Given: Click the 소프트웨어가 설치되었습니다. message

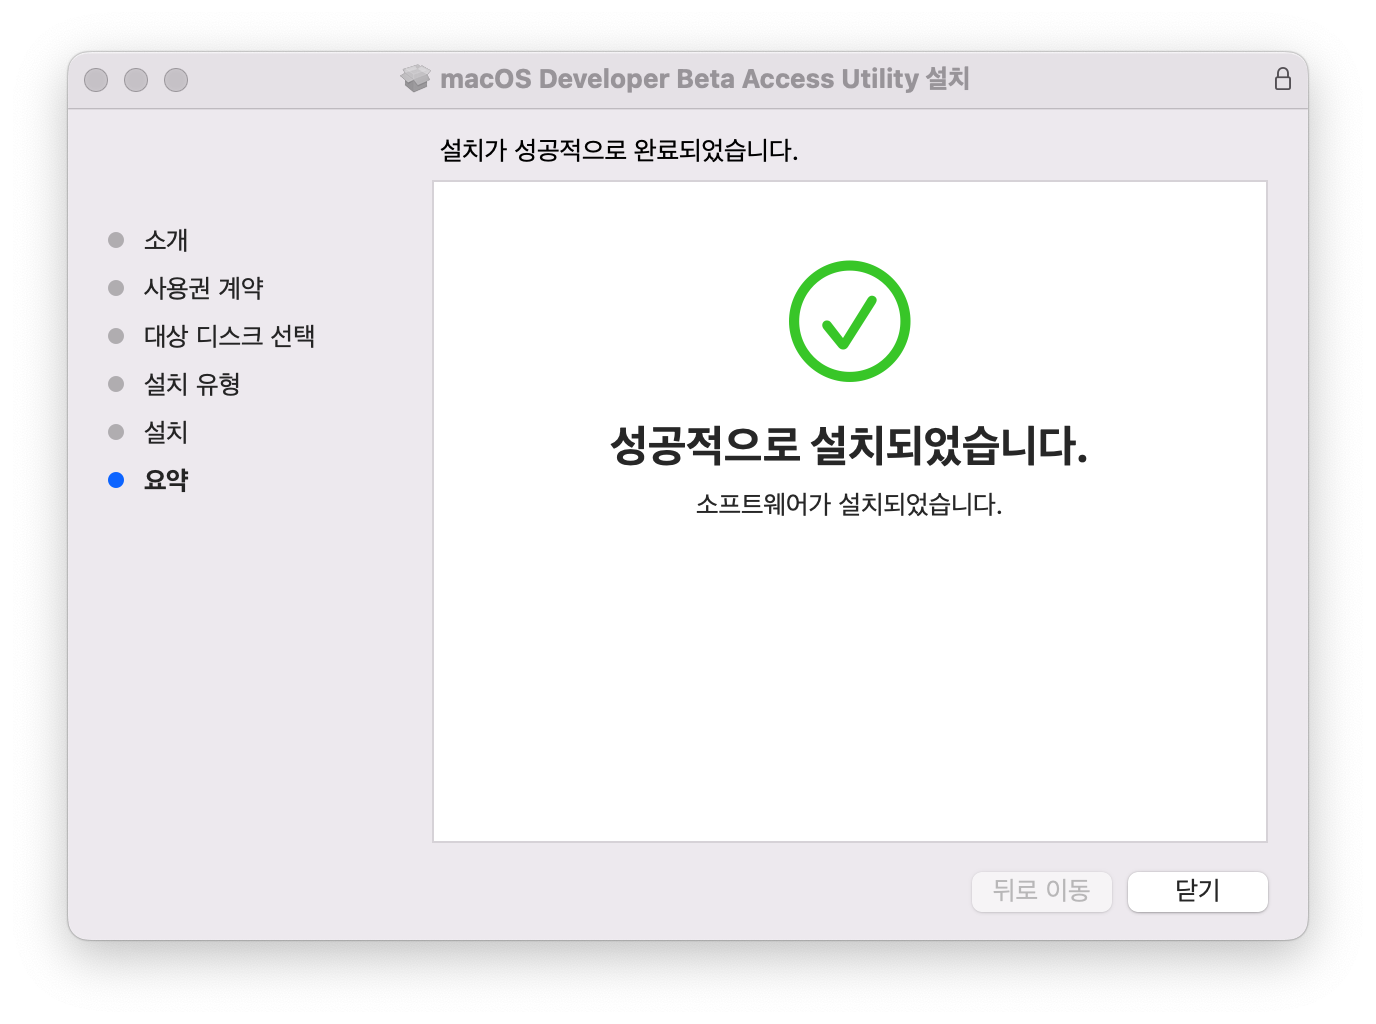Looking at the screenshot, I should [849, 504].
